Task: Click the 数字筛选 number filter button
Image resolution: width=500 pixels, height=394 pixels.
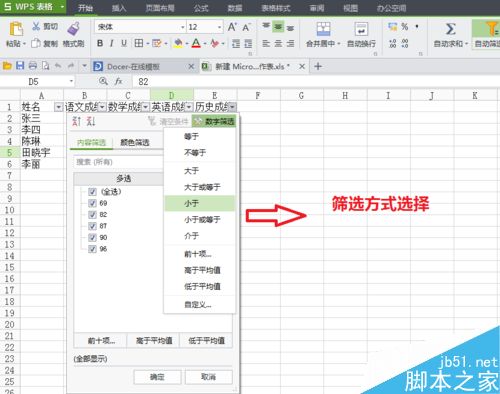Action: (x=214, y=121)
